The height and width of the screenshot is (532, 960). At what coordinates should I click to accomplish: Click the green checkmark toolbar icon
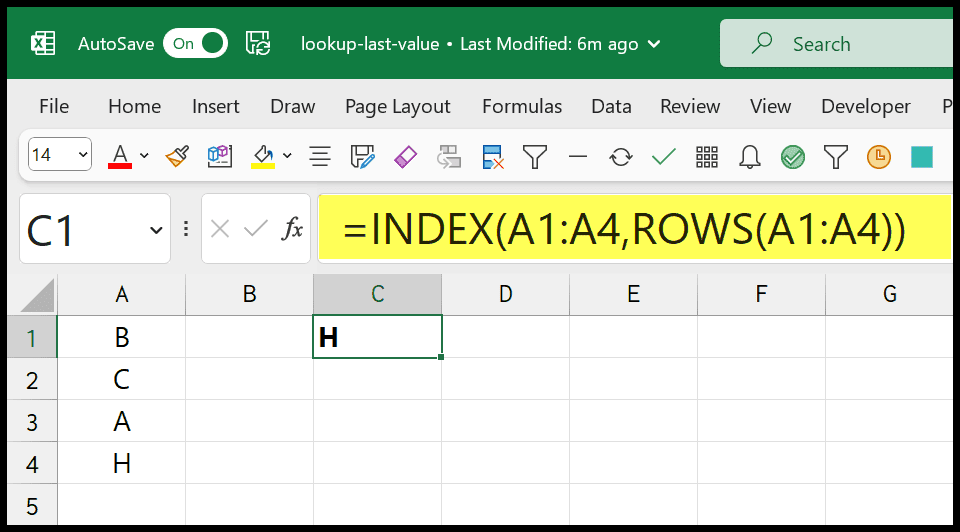tap(664, 157)
